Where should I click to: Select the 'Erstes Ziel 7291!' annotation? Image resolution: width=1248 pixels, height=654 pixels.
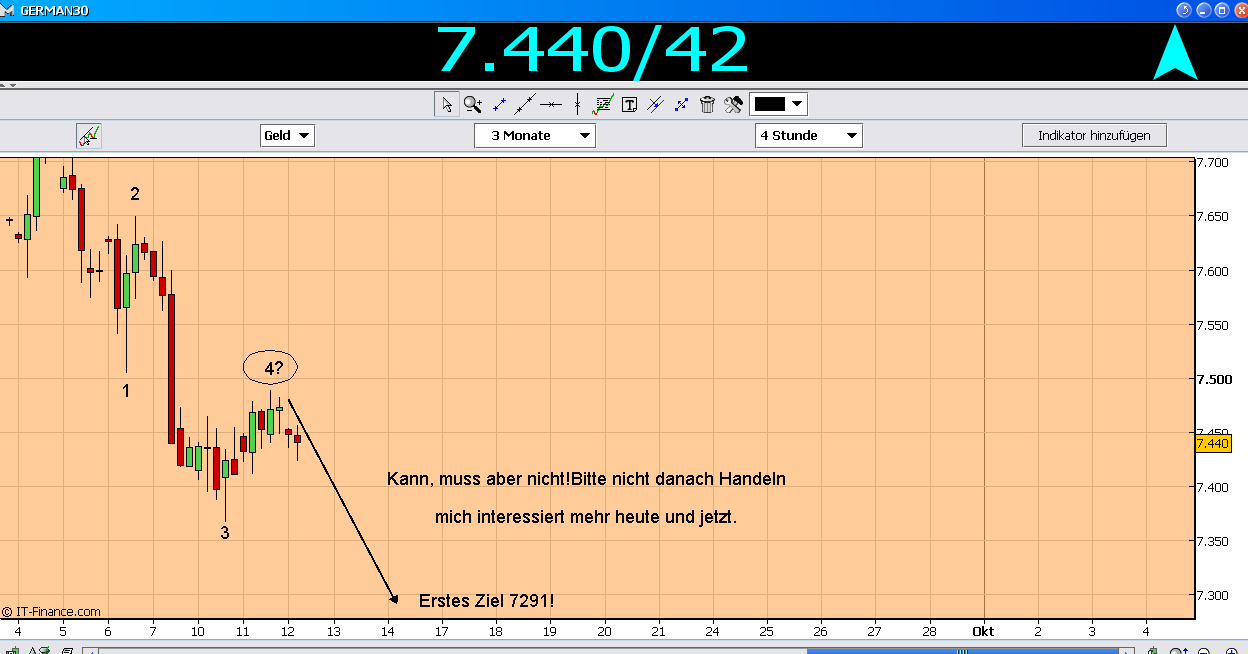487,601
